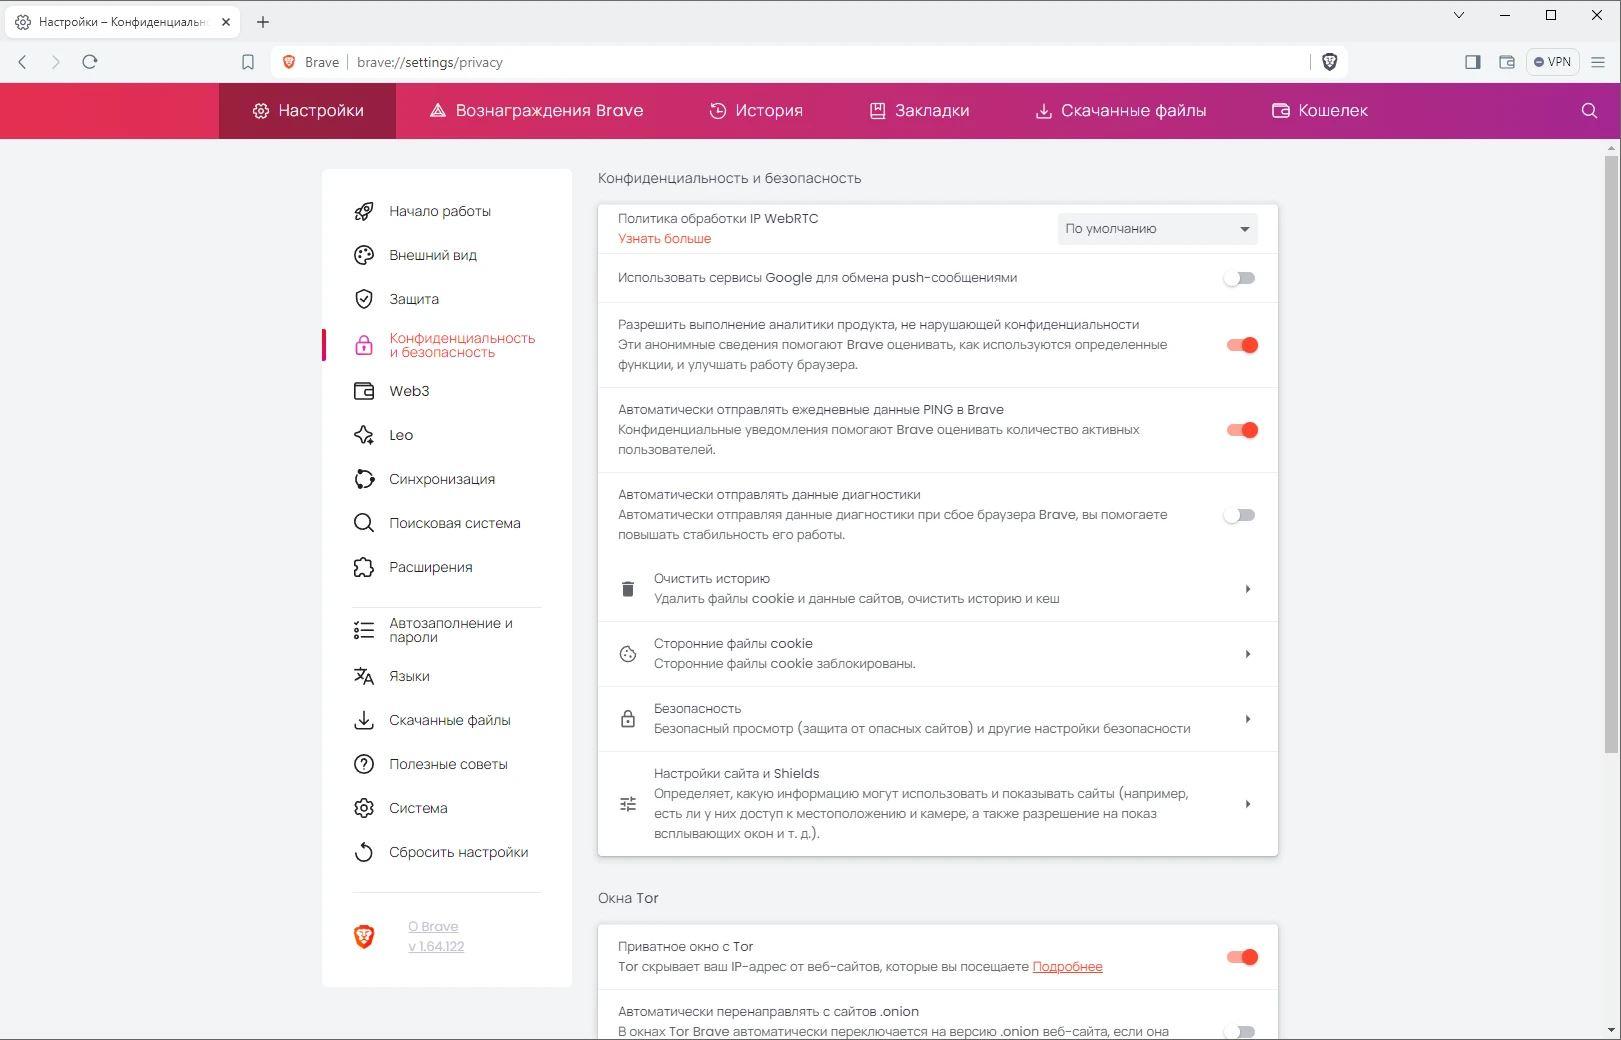The height and width of the screenshot is (1040, 1621).
Task: Go forward with the forward arrow
Action: coord(56,62)
